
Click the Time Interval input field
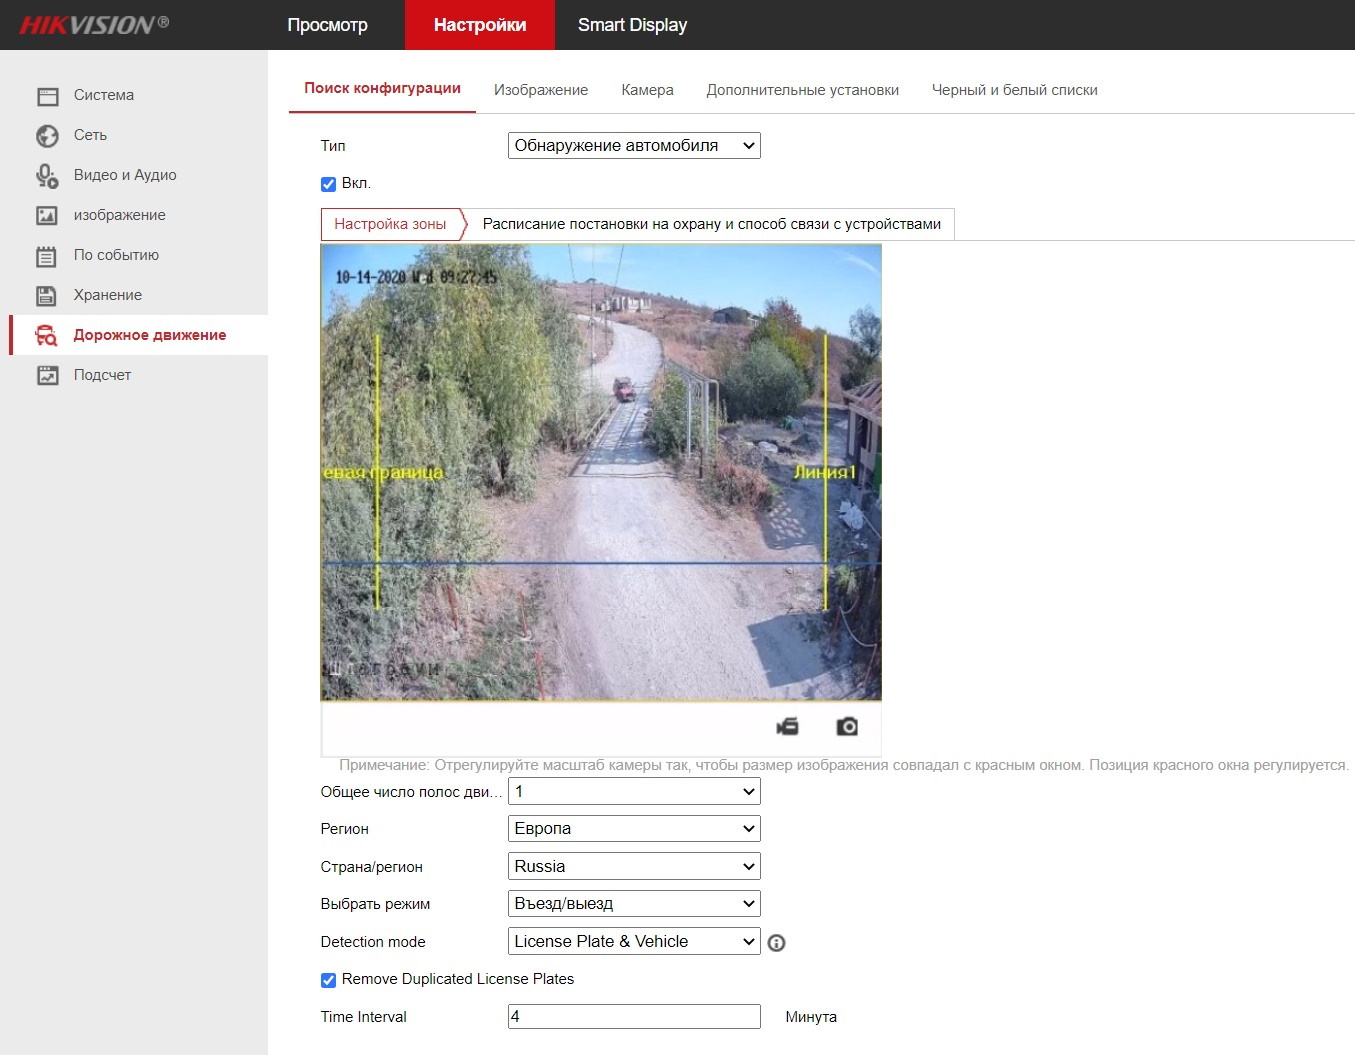click(x=634, y=1017)
